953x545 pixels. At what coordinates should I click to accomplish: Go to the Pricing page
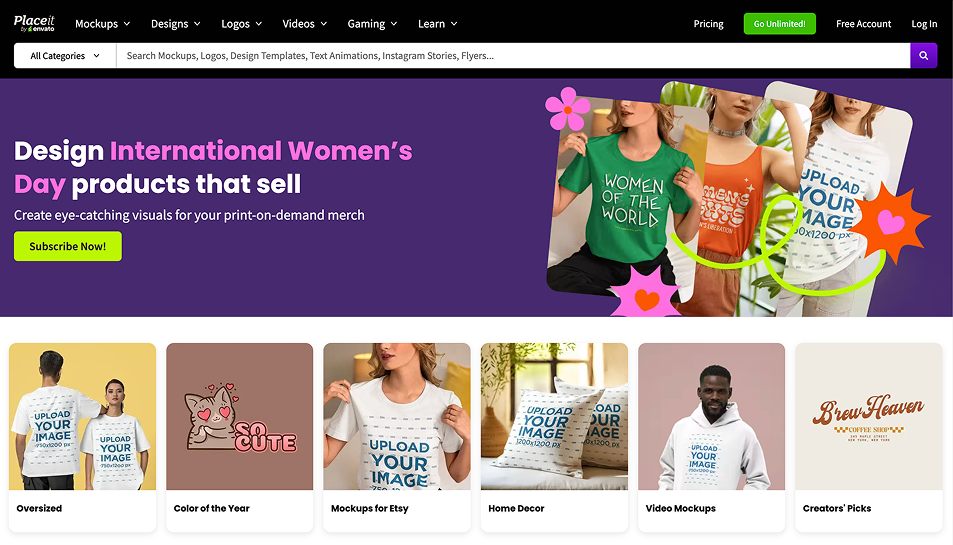(x=708, y=24)
